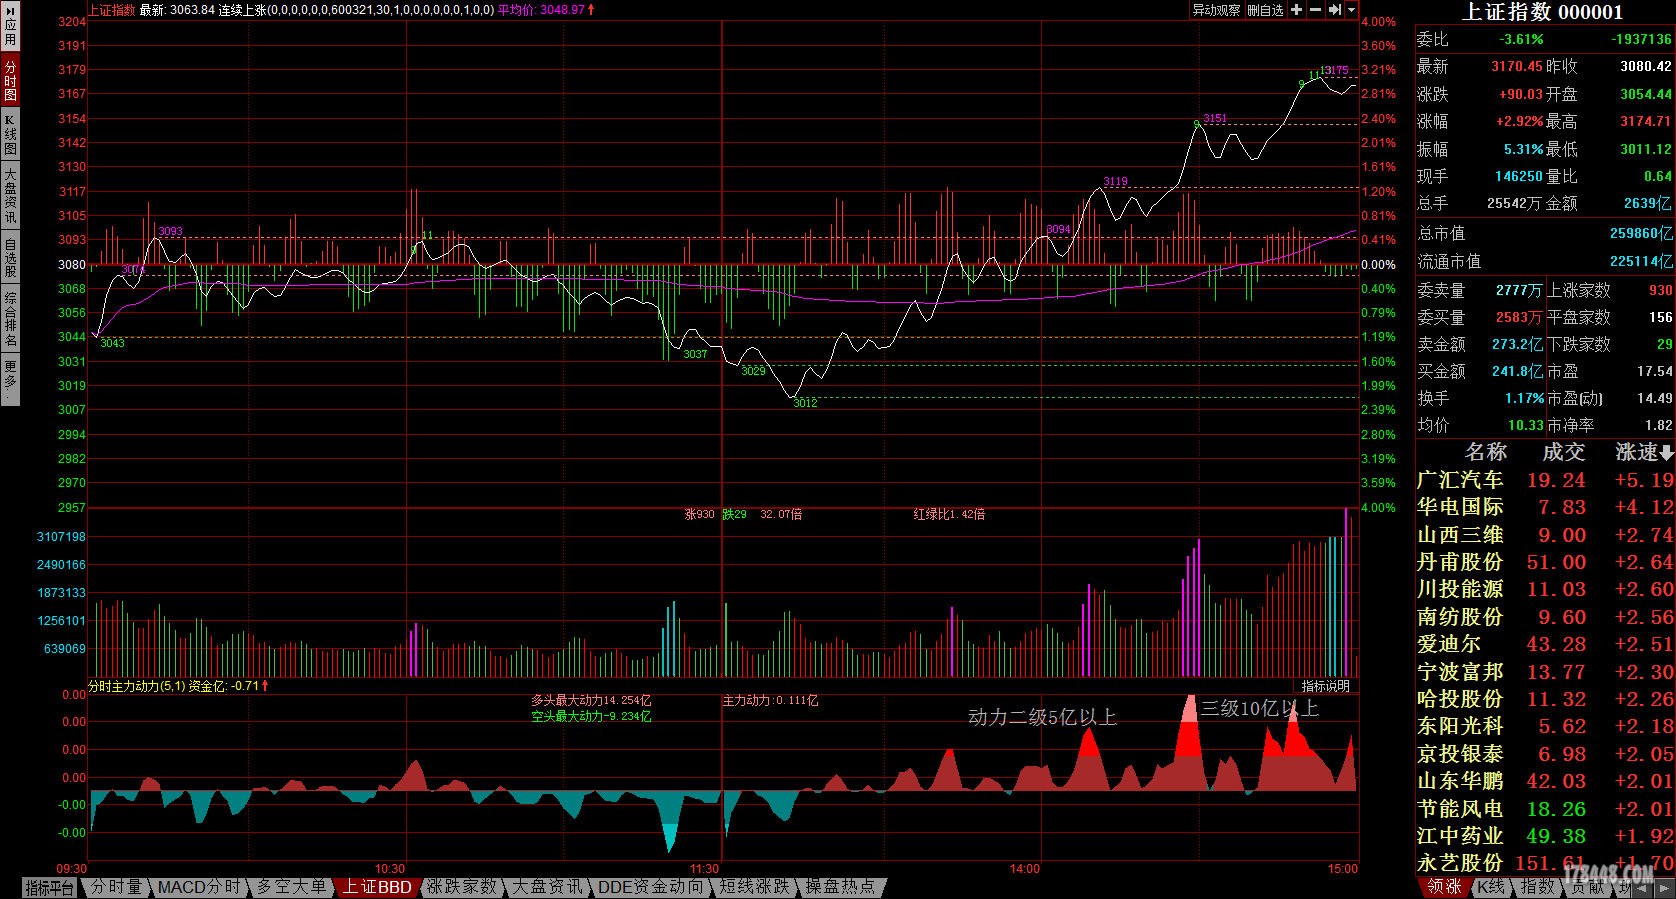Click the plus zoom-in icon in chart toolbar

click(x=1296, y=10)
